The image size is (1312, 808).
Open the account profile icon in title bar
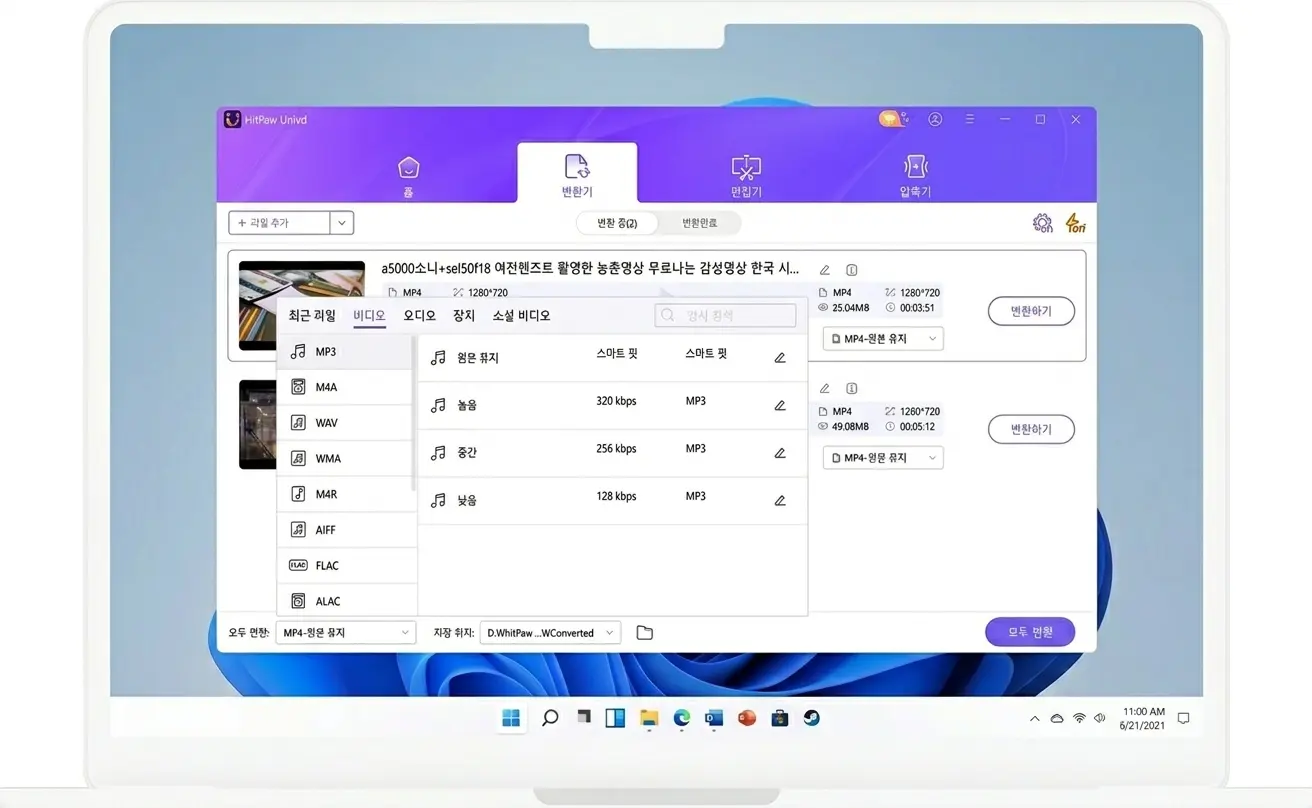coord(935,119)
